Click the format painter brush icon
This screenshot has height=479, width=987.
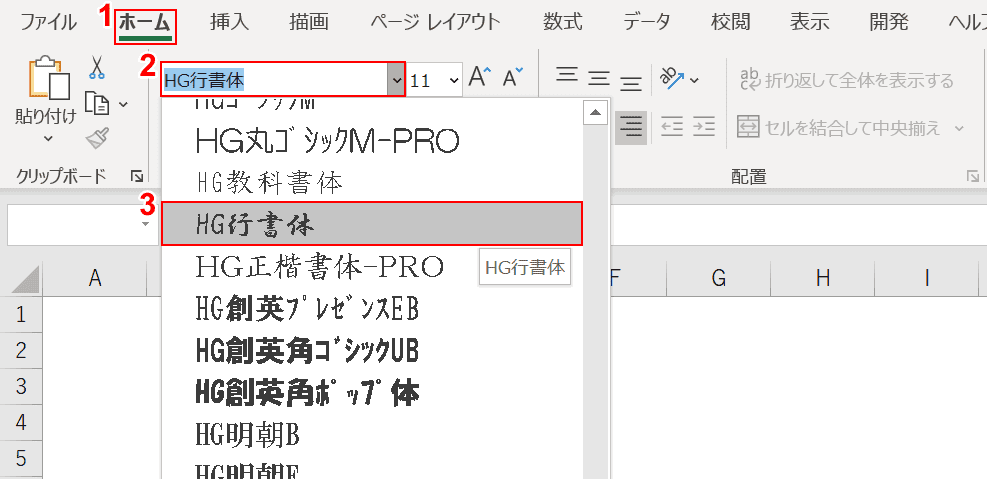point(98,138)
